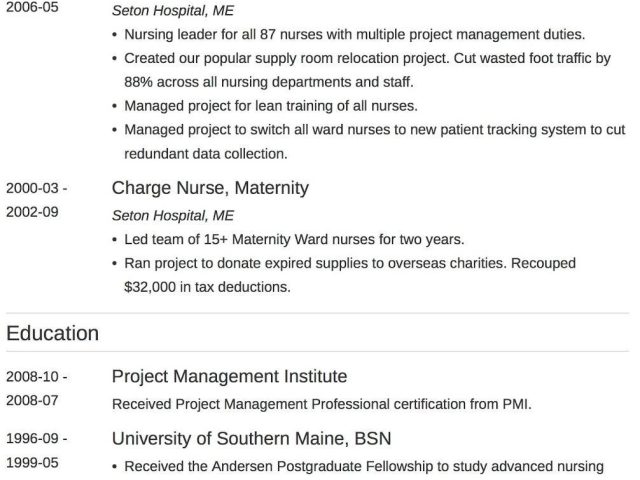Click the 2008-10 date in Education
Screen dimensions: 640x480
coord(37,377)
